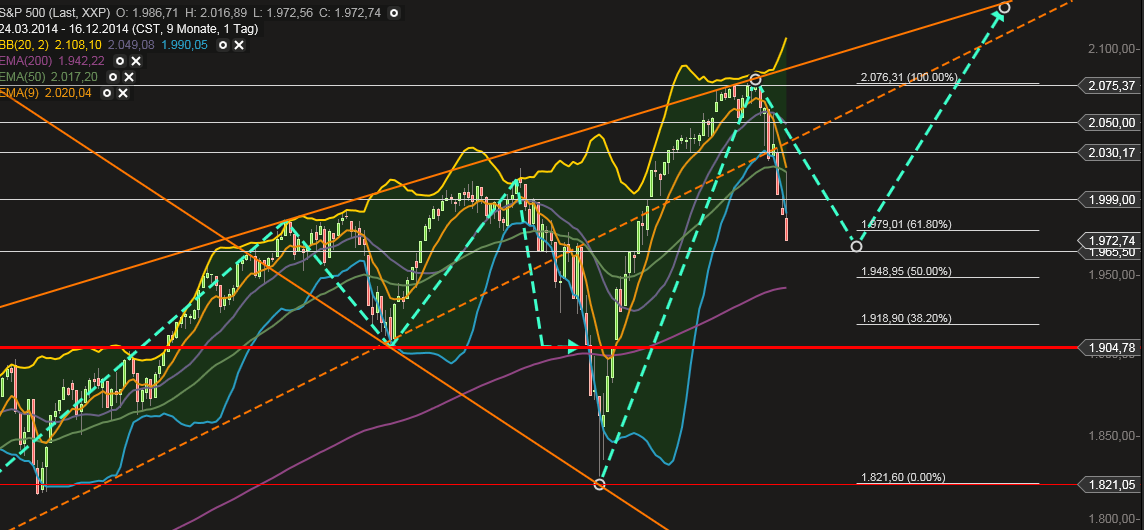Click the small cyan arrowhead on red line
Image resolution: width=1144 pixels, height=530 pixels.
(x=573, y=347)
